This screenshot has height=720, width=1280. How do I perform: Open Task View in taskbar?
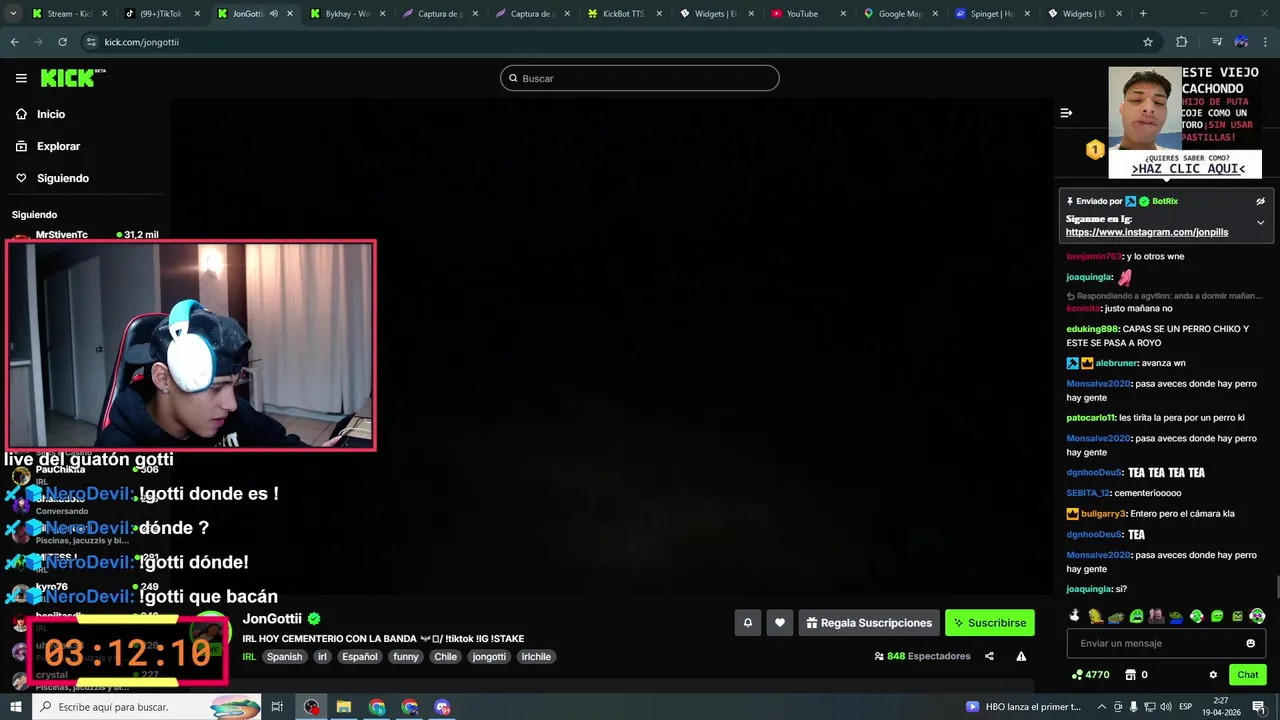click(278, 707)
